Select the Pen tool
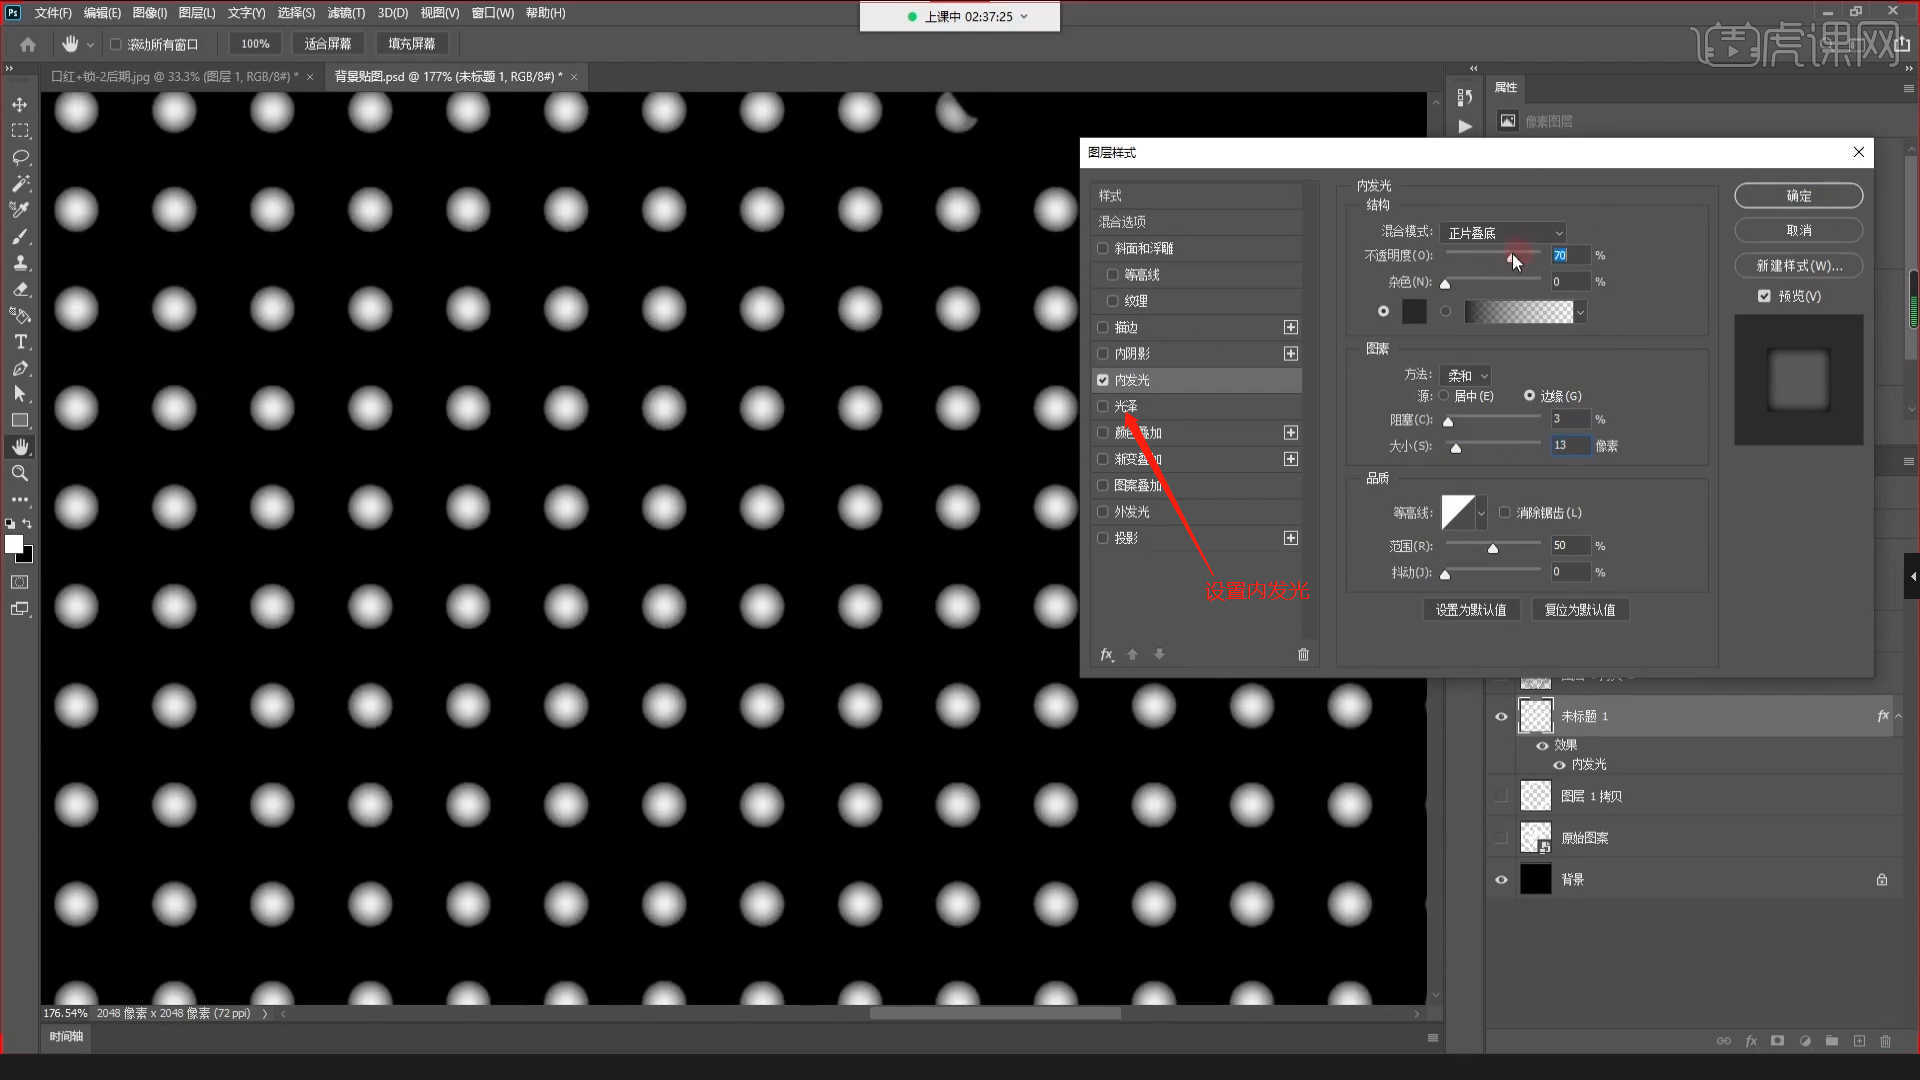Screen dimensions: 1920x1080 19,368
